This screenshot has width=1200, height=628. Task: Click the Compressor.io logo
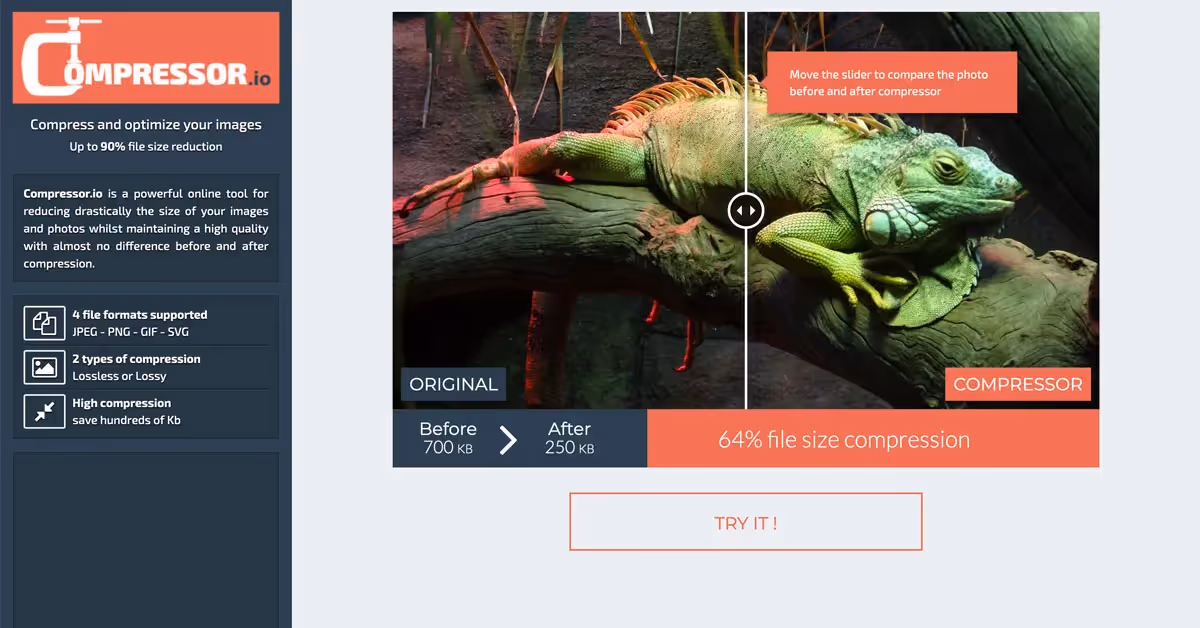(x=146, y=58)
